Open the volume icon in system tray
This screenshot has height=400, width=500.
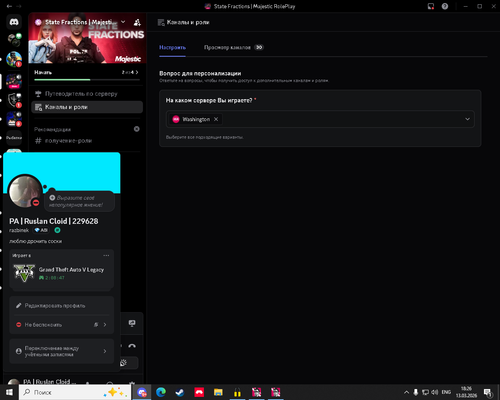pos(435,392)
